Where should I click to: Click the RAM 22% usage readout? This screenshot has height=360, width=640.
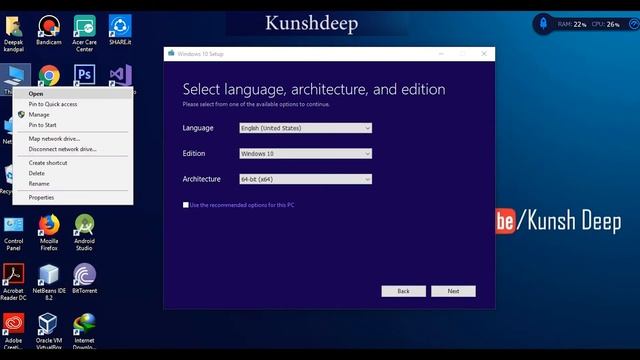[x=572, y=24]
